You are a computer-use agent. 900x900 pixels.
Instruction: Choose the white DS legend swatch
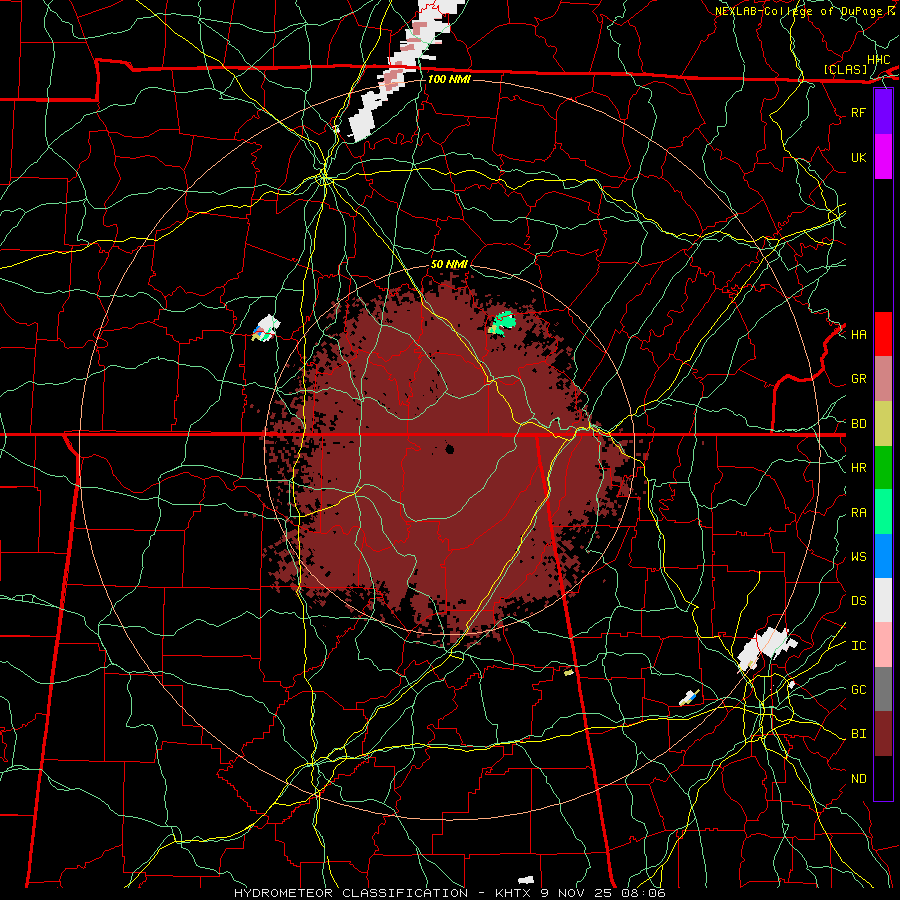[883, 600]
